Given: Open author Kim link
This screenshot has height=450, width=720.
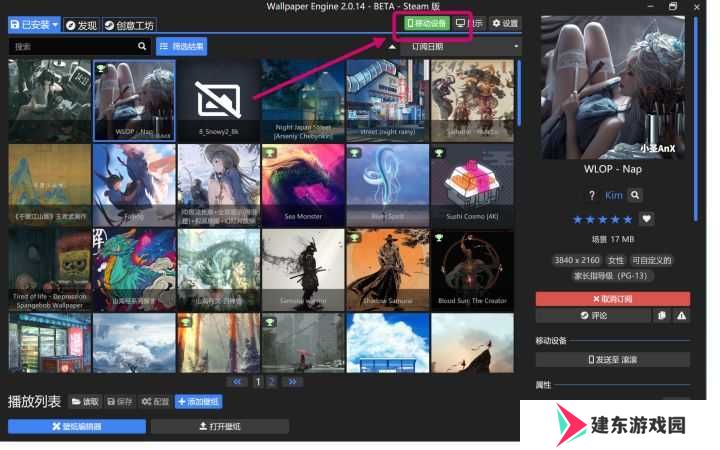Looking at the screenshot, I should click(x=613, y=196).
